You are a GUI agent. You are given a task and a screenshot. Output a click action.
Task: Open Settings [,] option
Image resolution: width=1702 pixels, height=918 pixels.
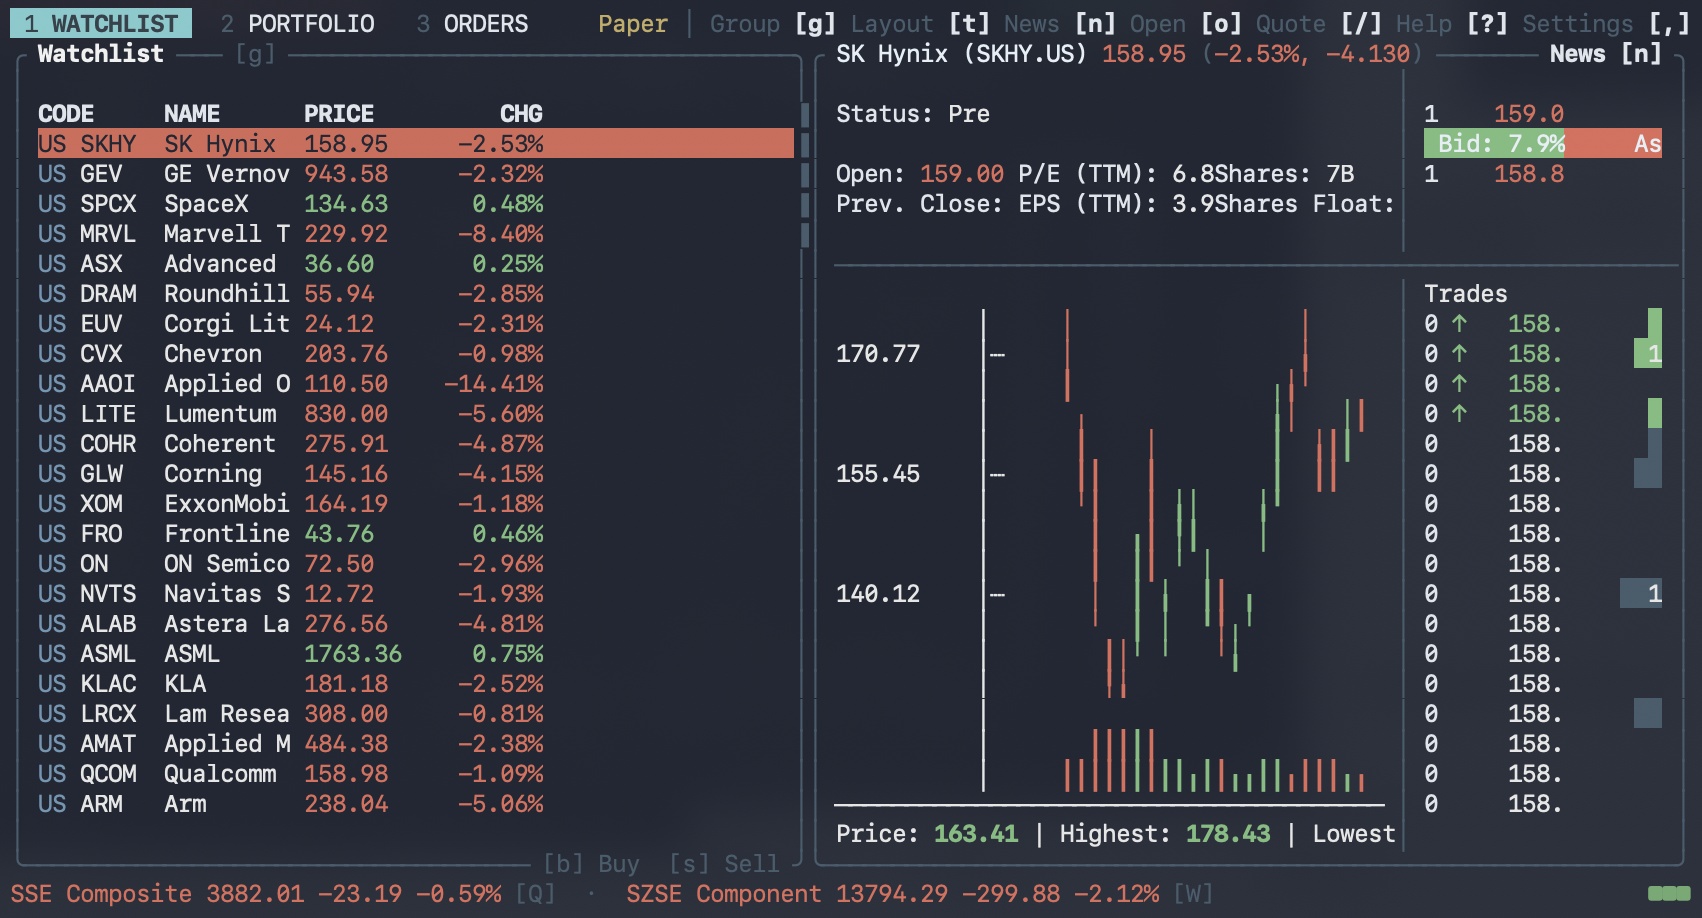point(1606,23)
